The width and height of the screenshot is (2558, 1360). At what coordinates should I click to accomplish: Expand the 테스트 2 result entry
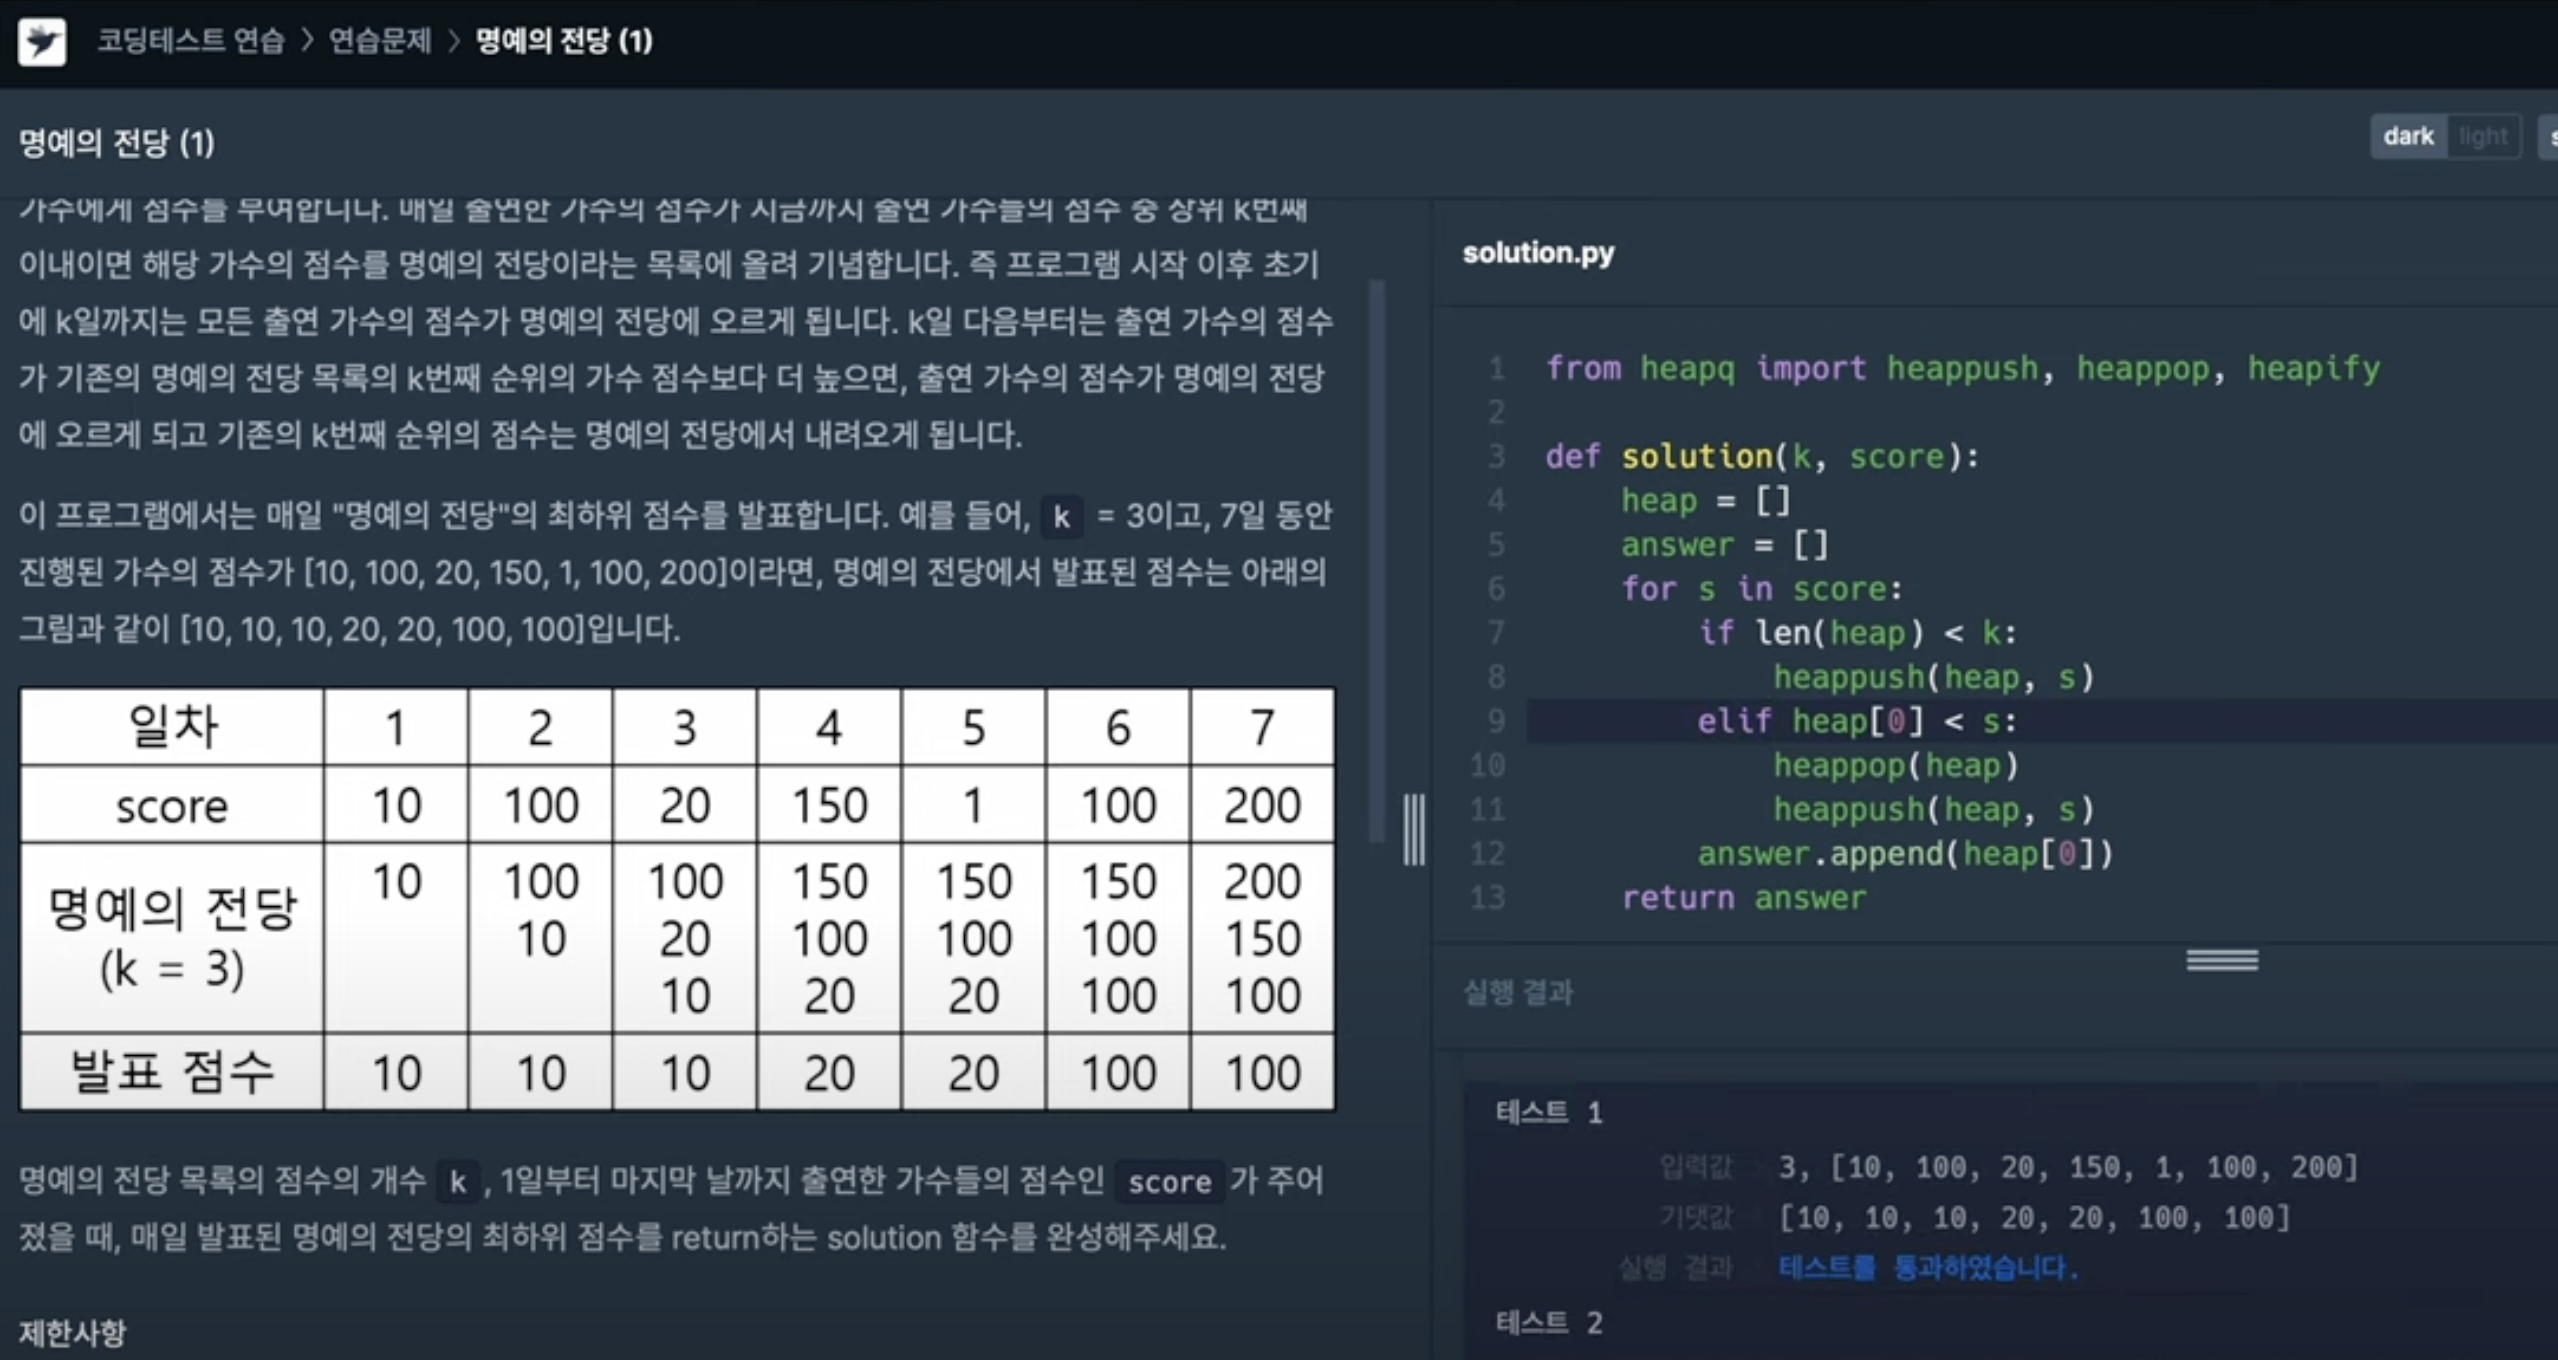coord(1549,1323)
